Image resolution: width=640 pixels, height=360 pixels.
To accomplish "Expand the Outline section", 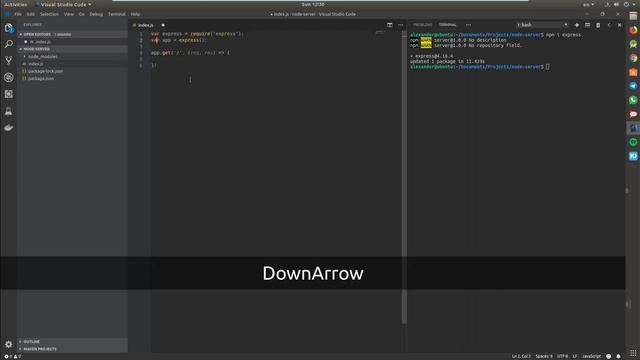I will click(x=72, y=342).
